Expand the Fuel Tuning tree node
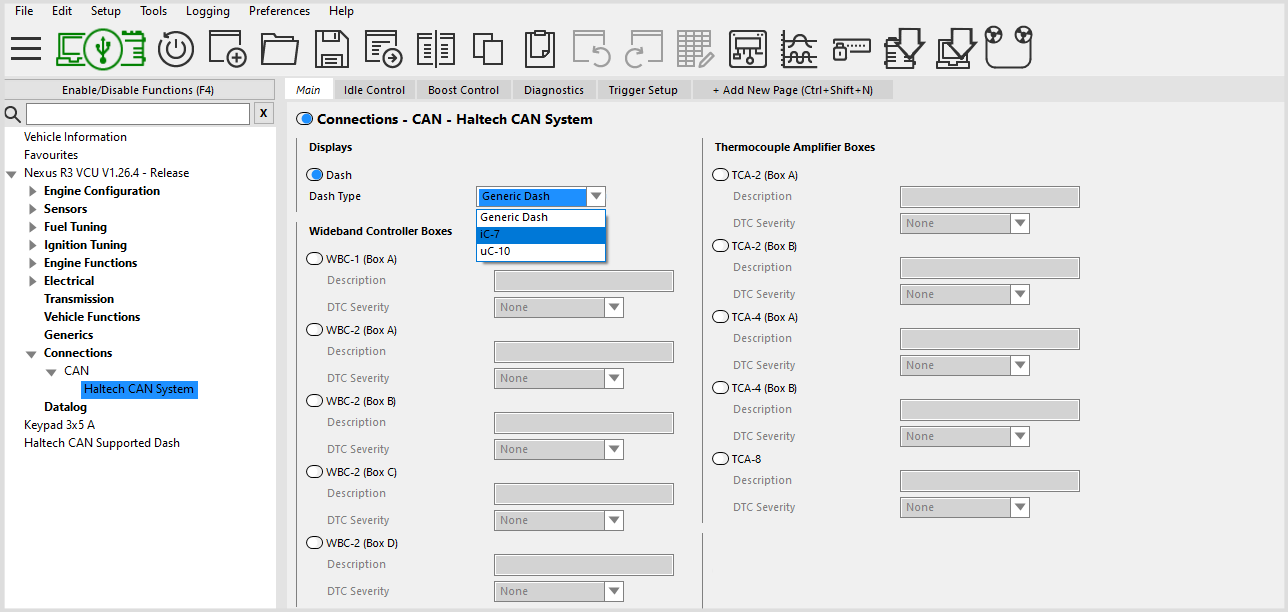Viewport: 1288px width, 612px height. [x=33, y=227]
